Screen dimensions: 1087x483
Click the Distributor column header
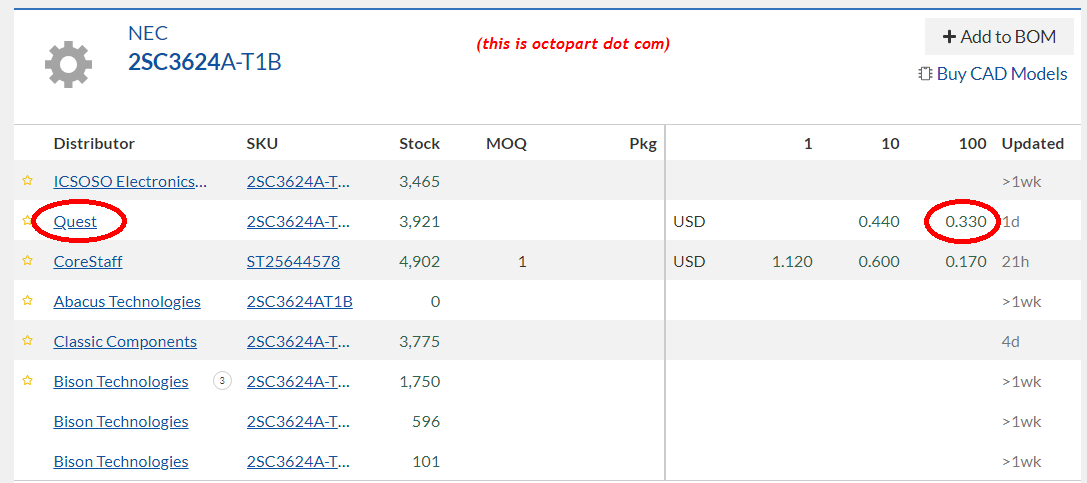(94, 143)
